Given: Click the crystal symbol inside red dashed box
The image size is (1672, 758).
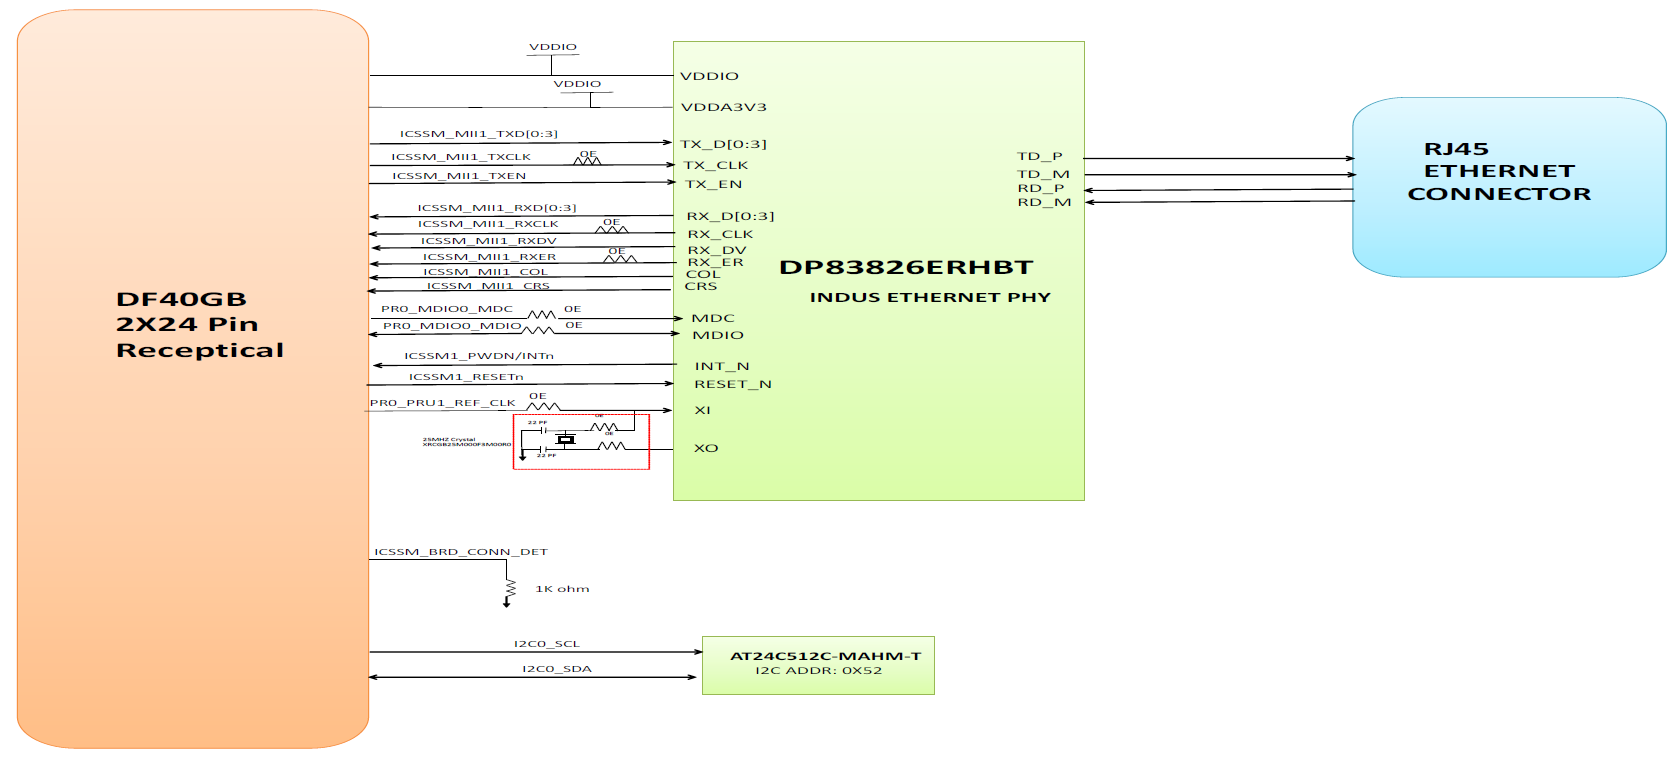Looking at the screenshot, I should [566, 439].
